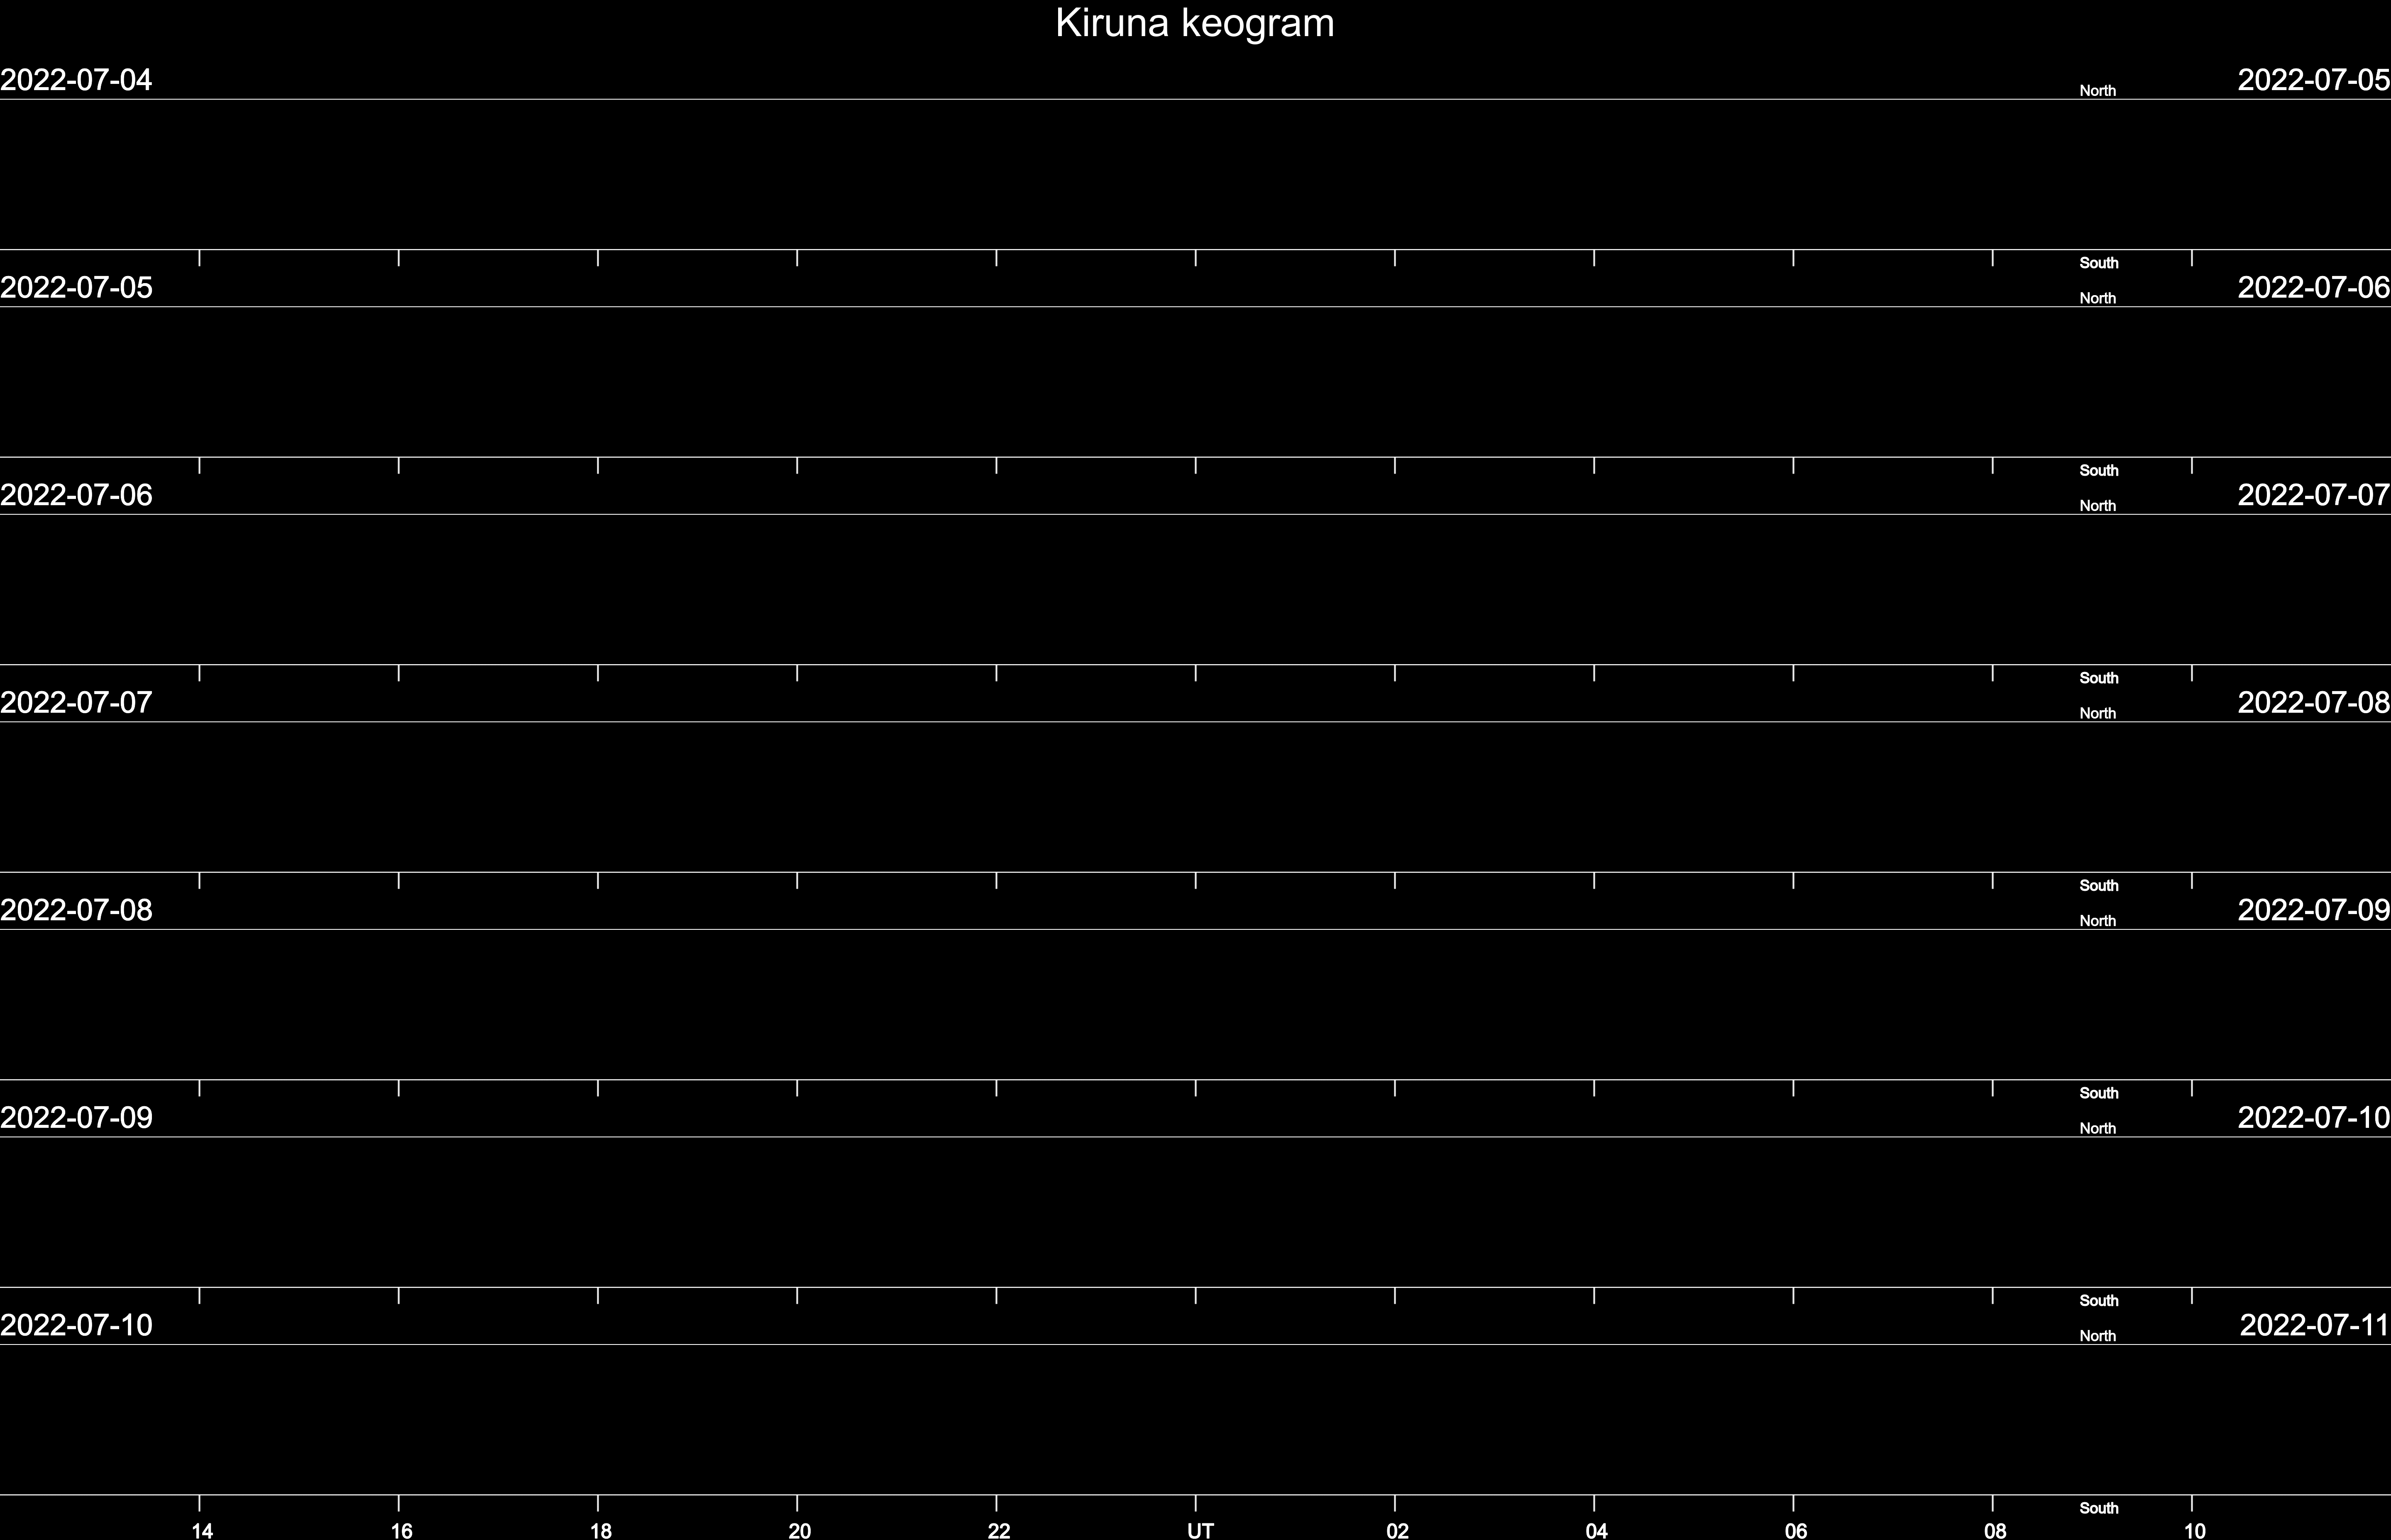Click the "UT" midnight axis label

tap(1200, 1531)
